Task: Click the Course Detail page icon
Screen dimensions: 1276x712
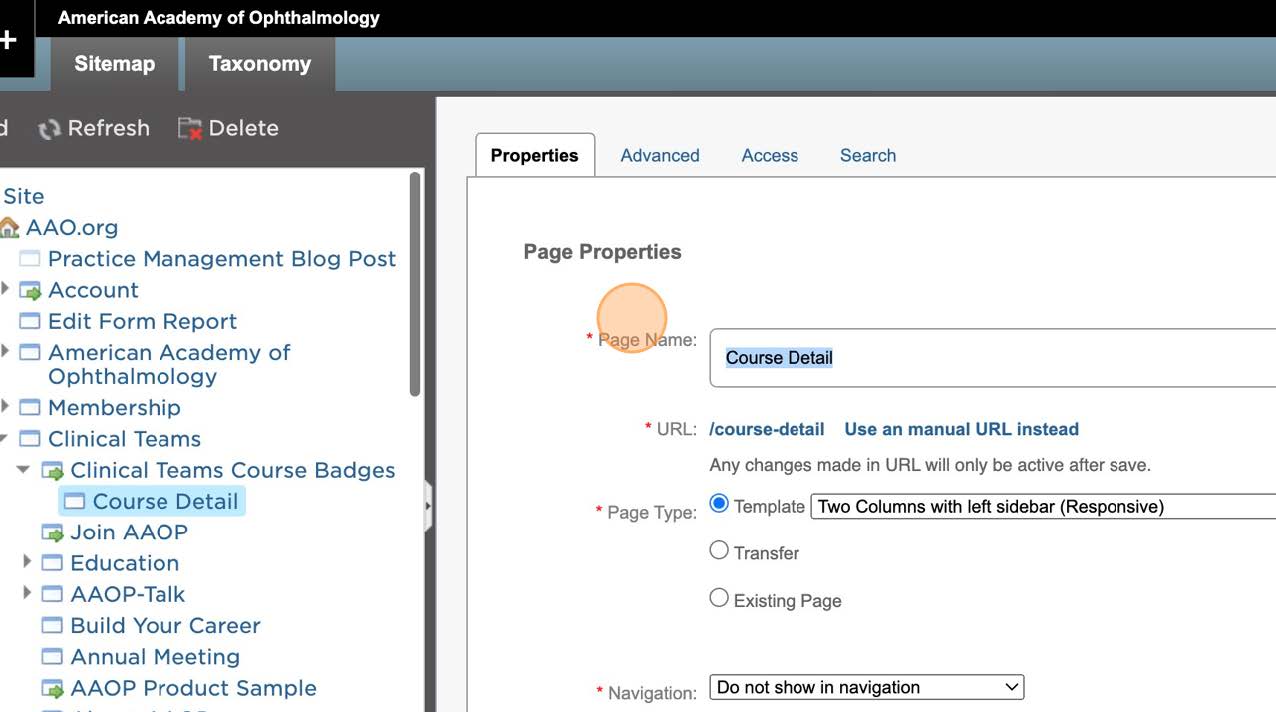Action: point(75,502)
